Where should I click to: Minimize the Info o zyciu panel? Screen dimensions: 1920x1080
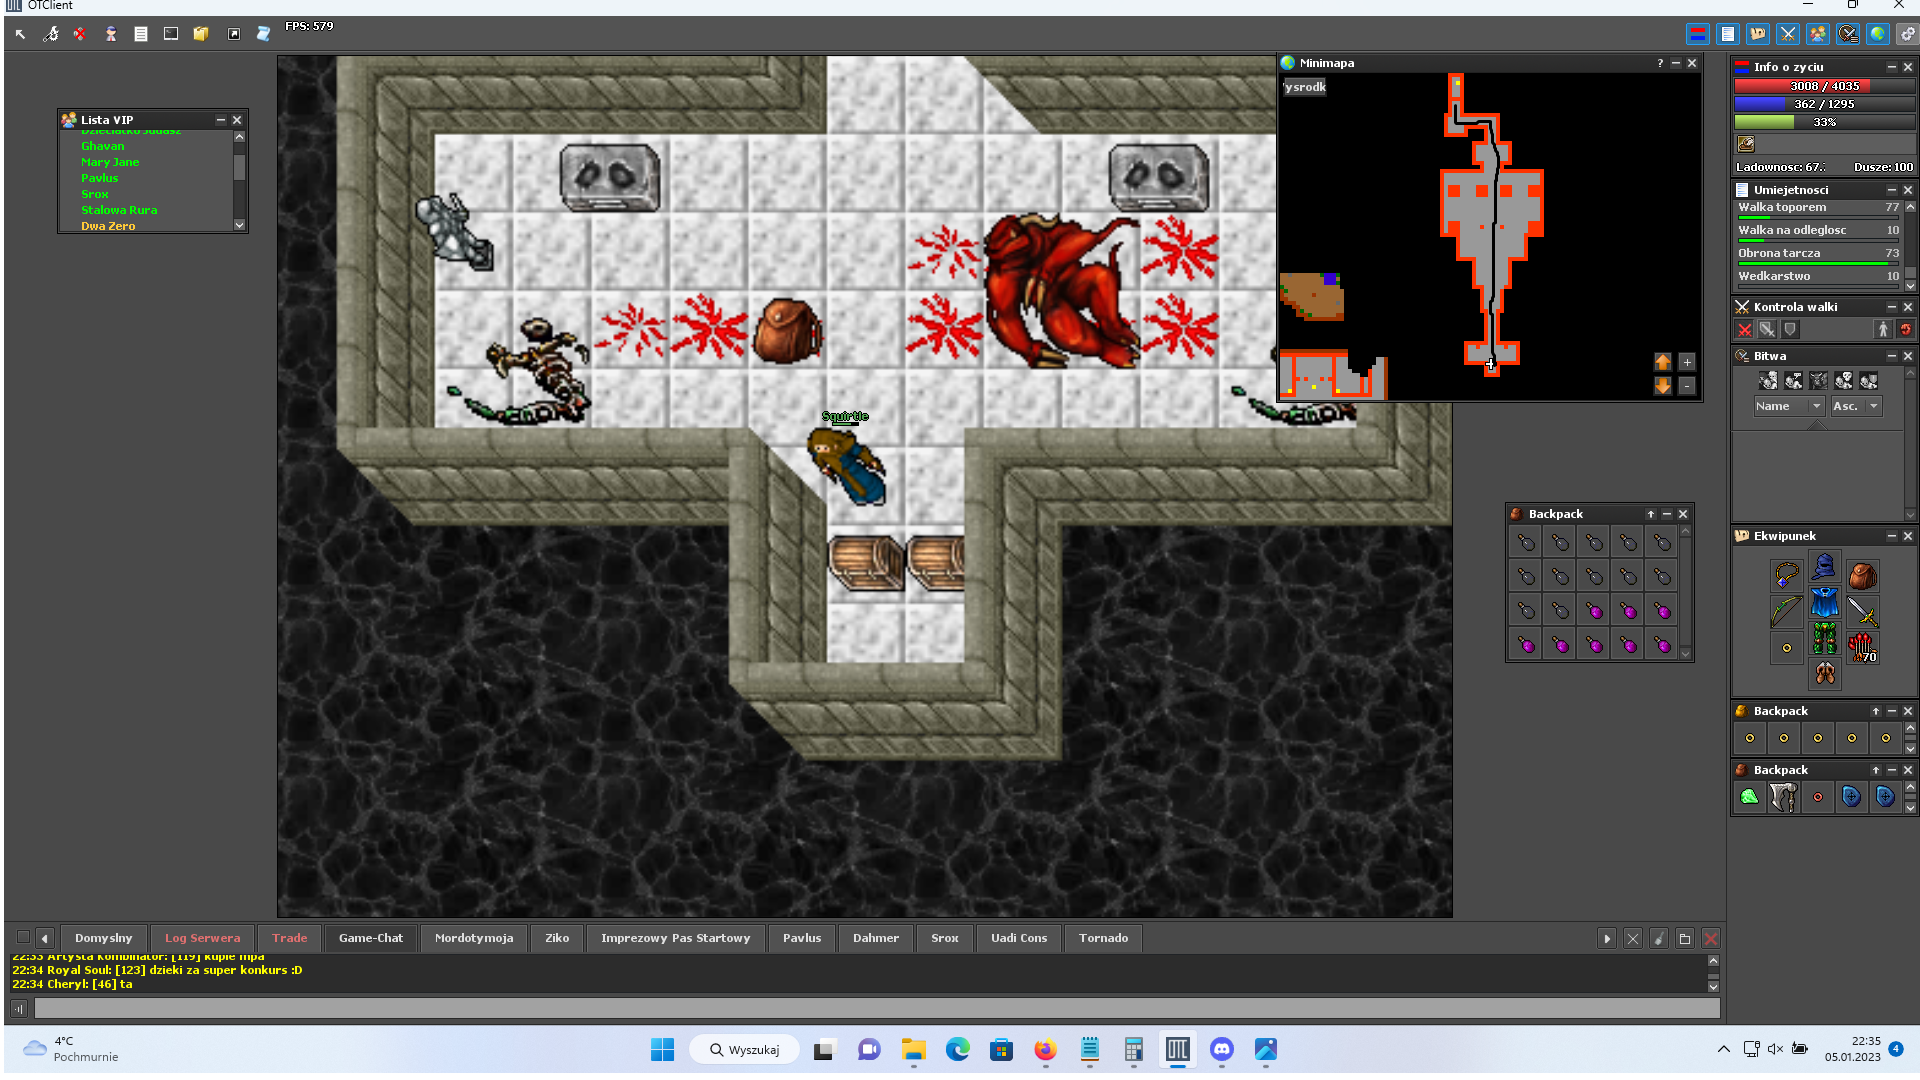point(1891,67)
